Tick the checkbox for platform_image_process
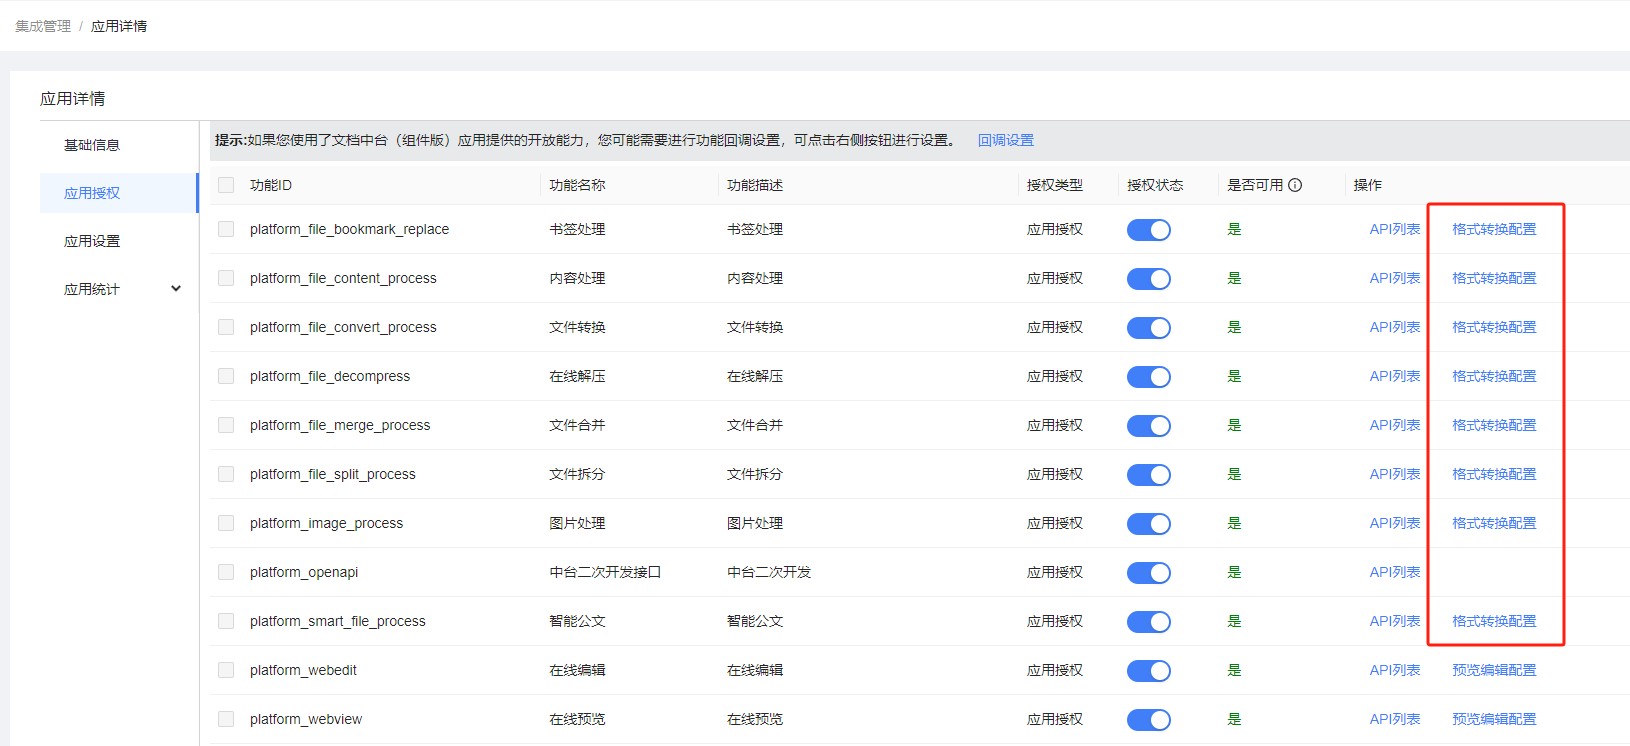This screenshot has height=746, width=1630. tap(226, 523)
